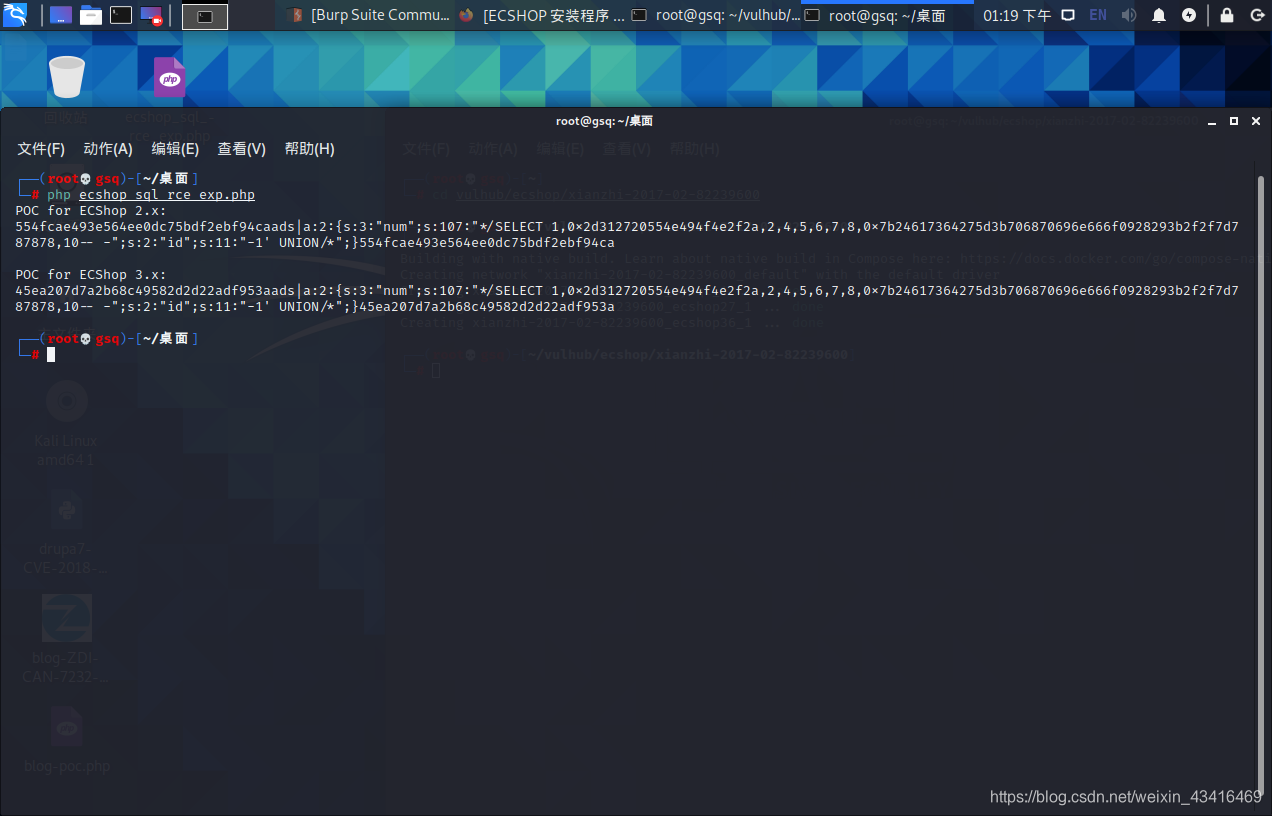Click the show desktop panel icon

(60, 15)
